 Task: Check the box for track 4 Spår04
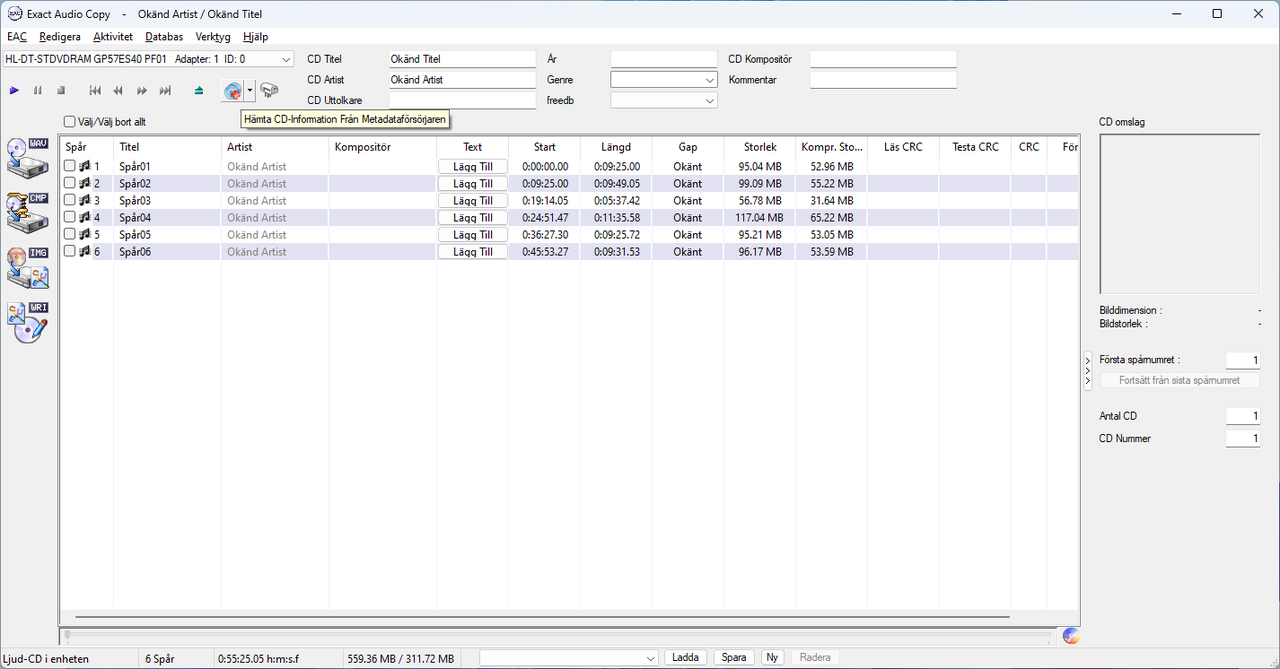(70, 218)
